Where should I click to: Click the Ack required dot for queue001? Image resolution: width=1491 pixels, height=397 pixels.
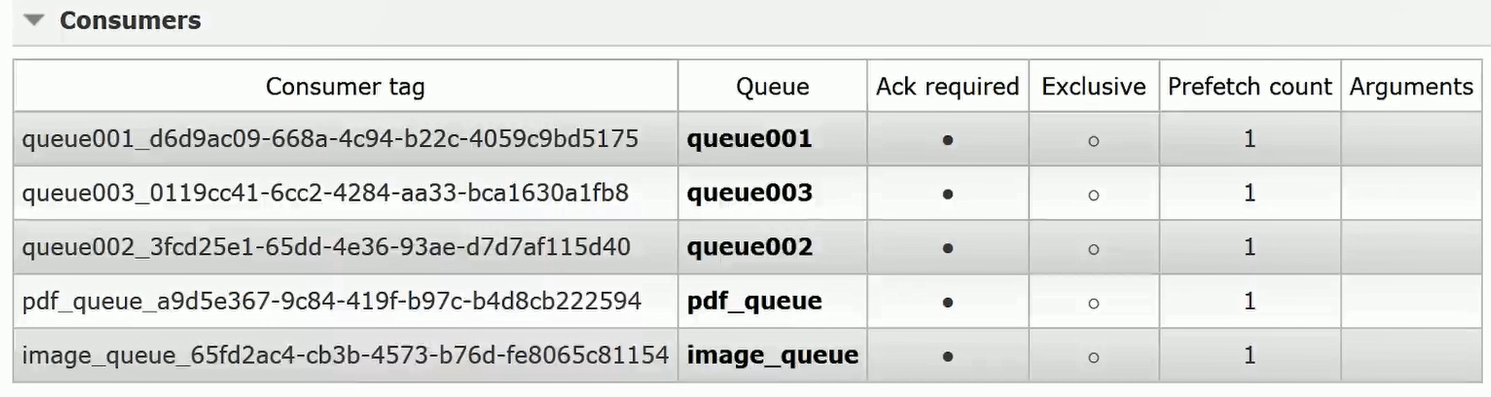[947, 141]
